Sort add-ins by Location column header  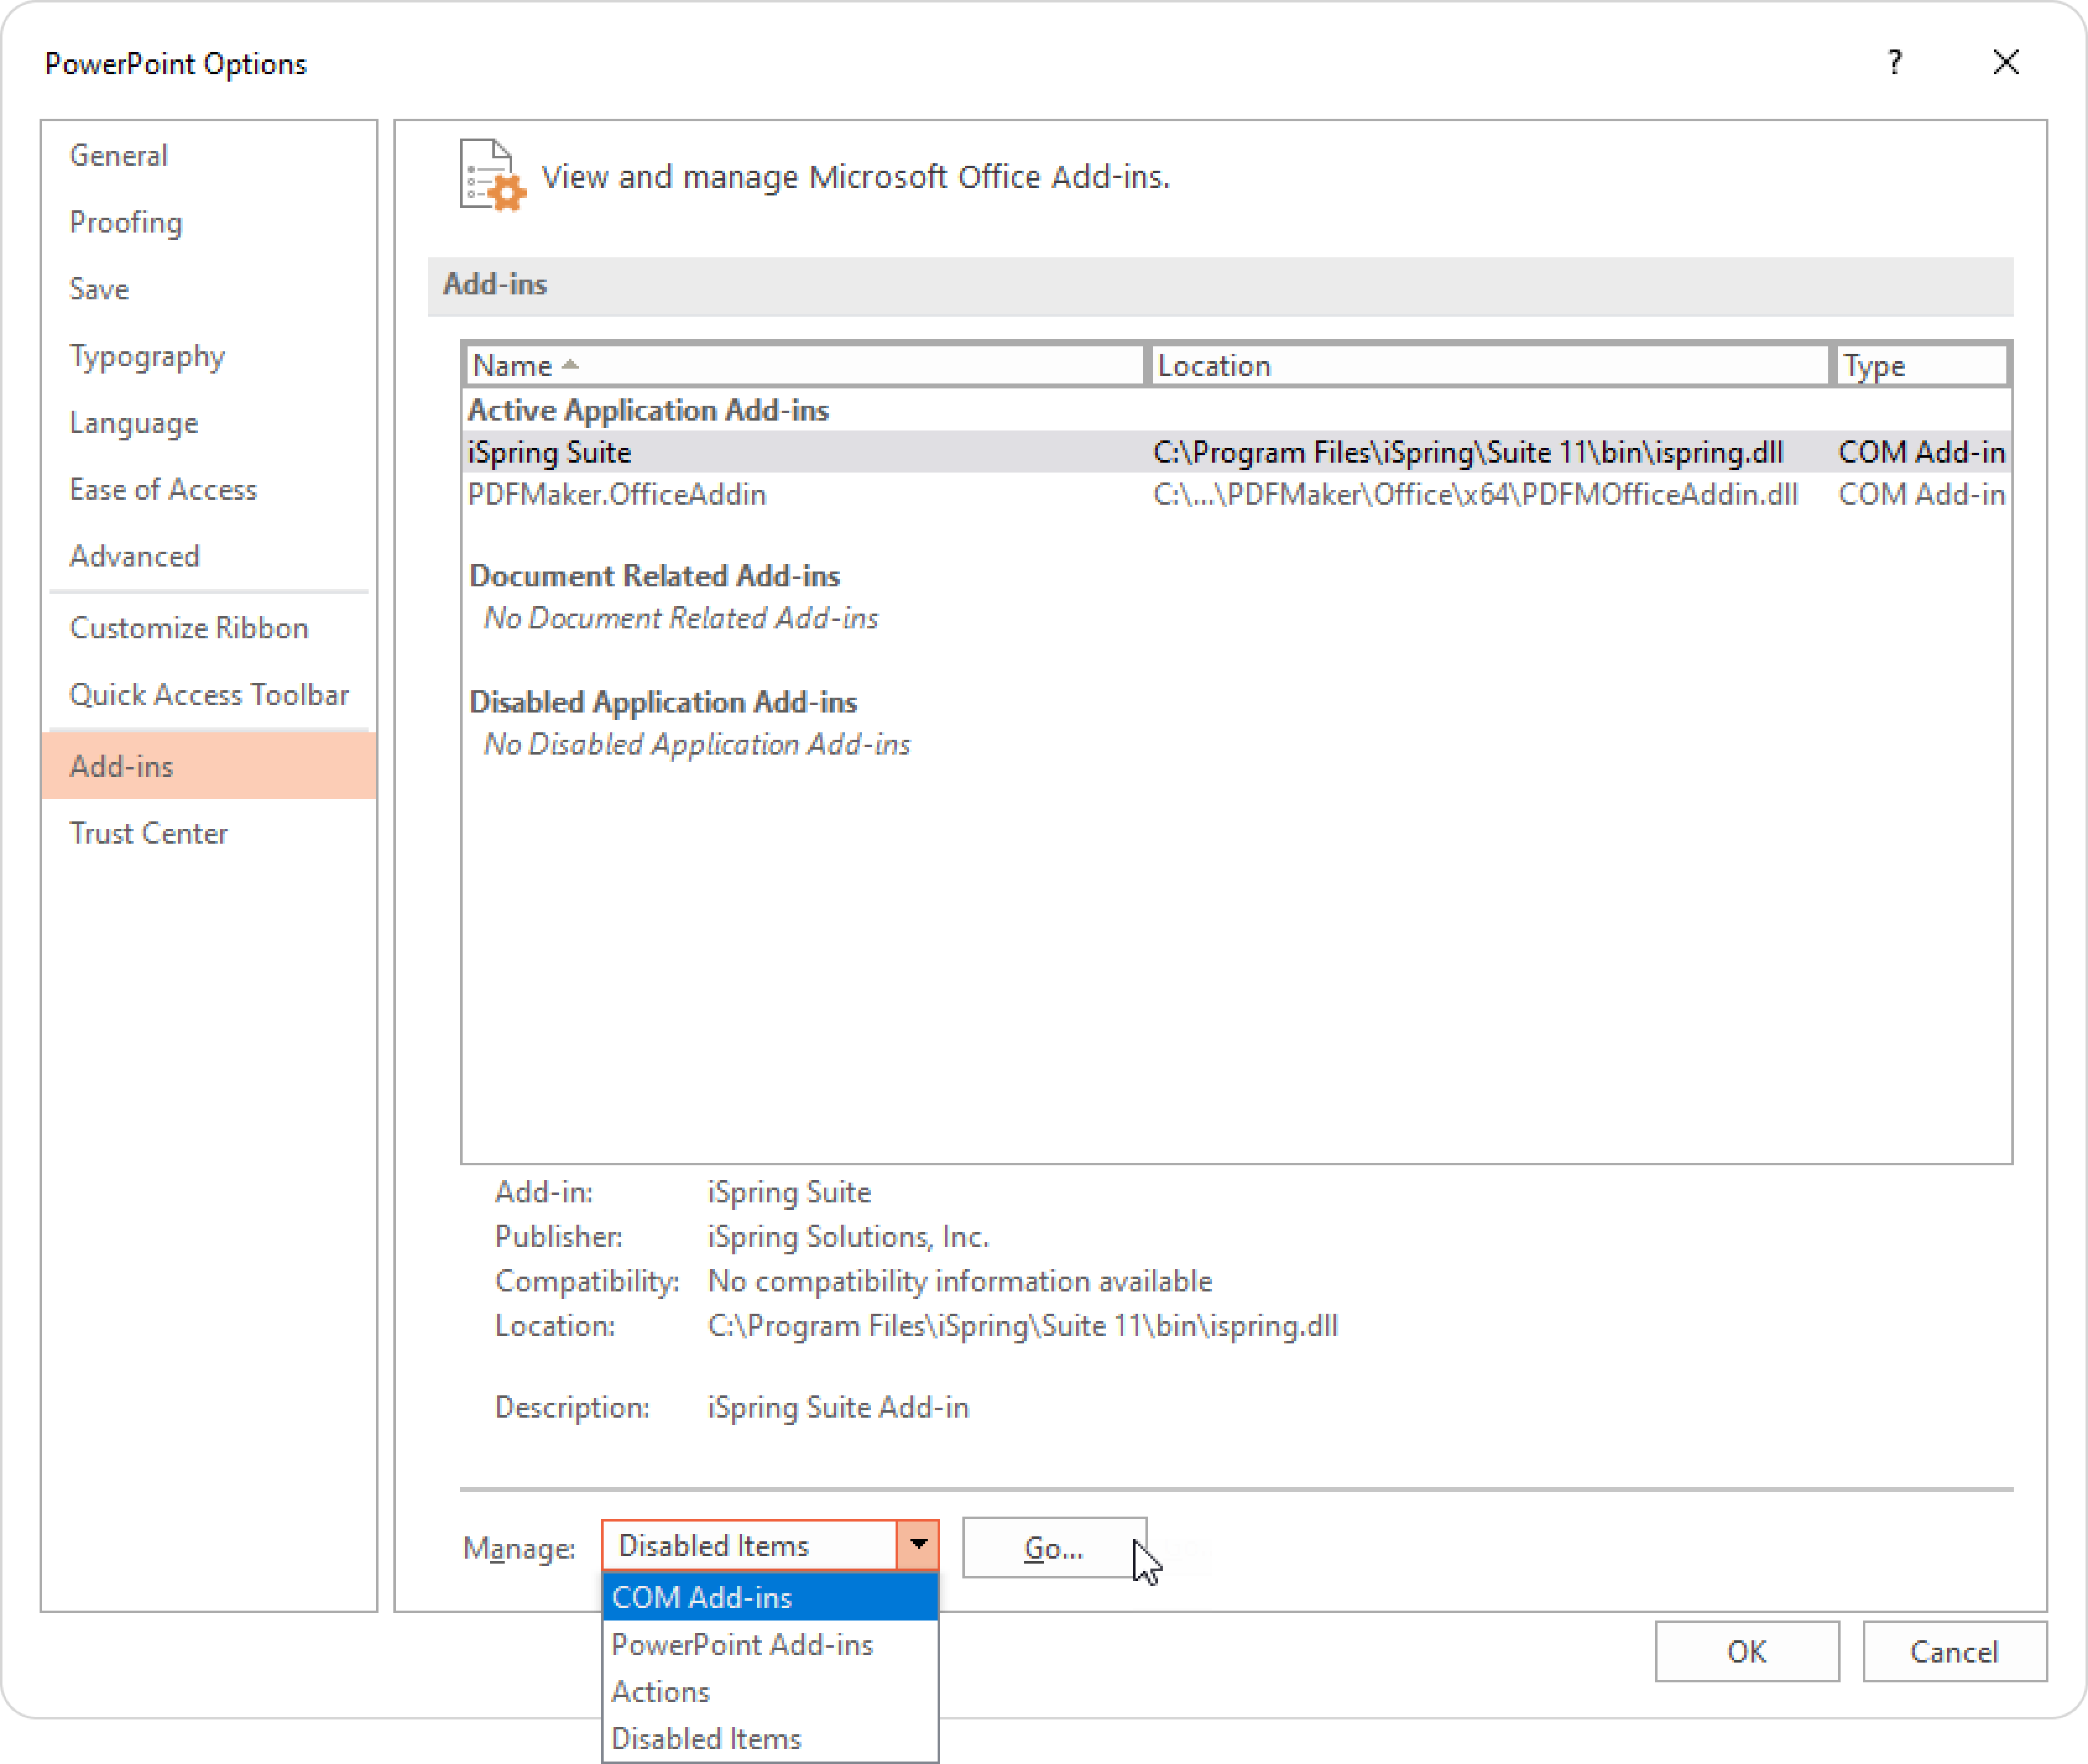1489,366
